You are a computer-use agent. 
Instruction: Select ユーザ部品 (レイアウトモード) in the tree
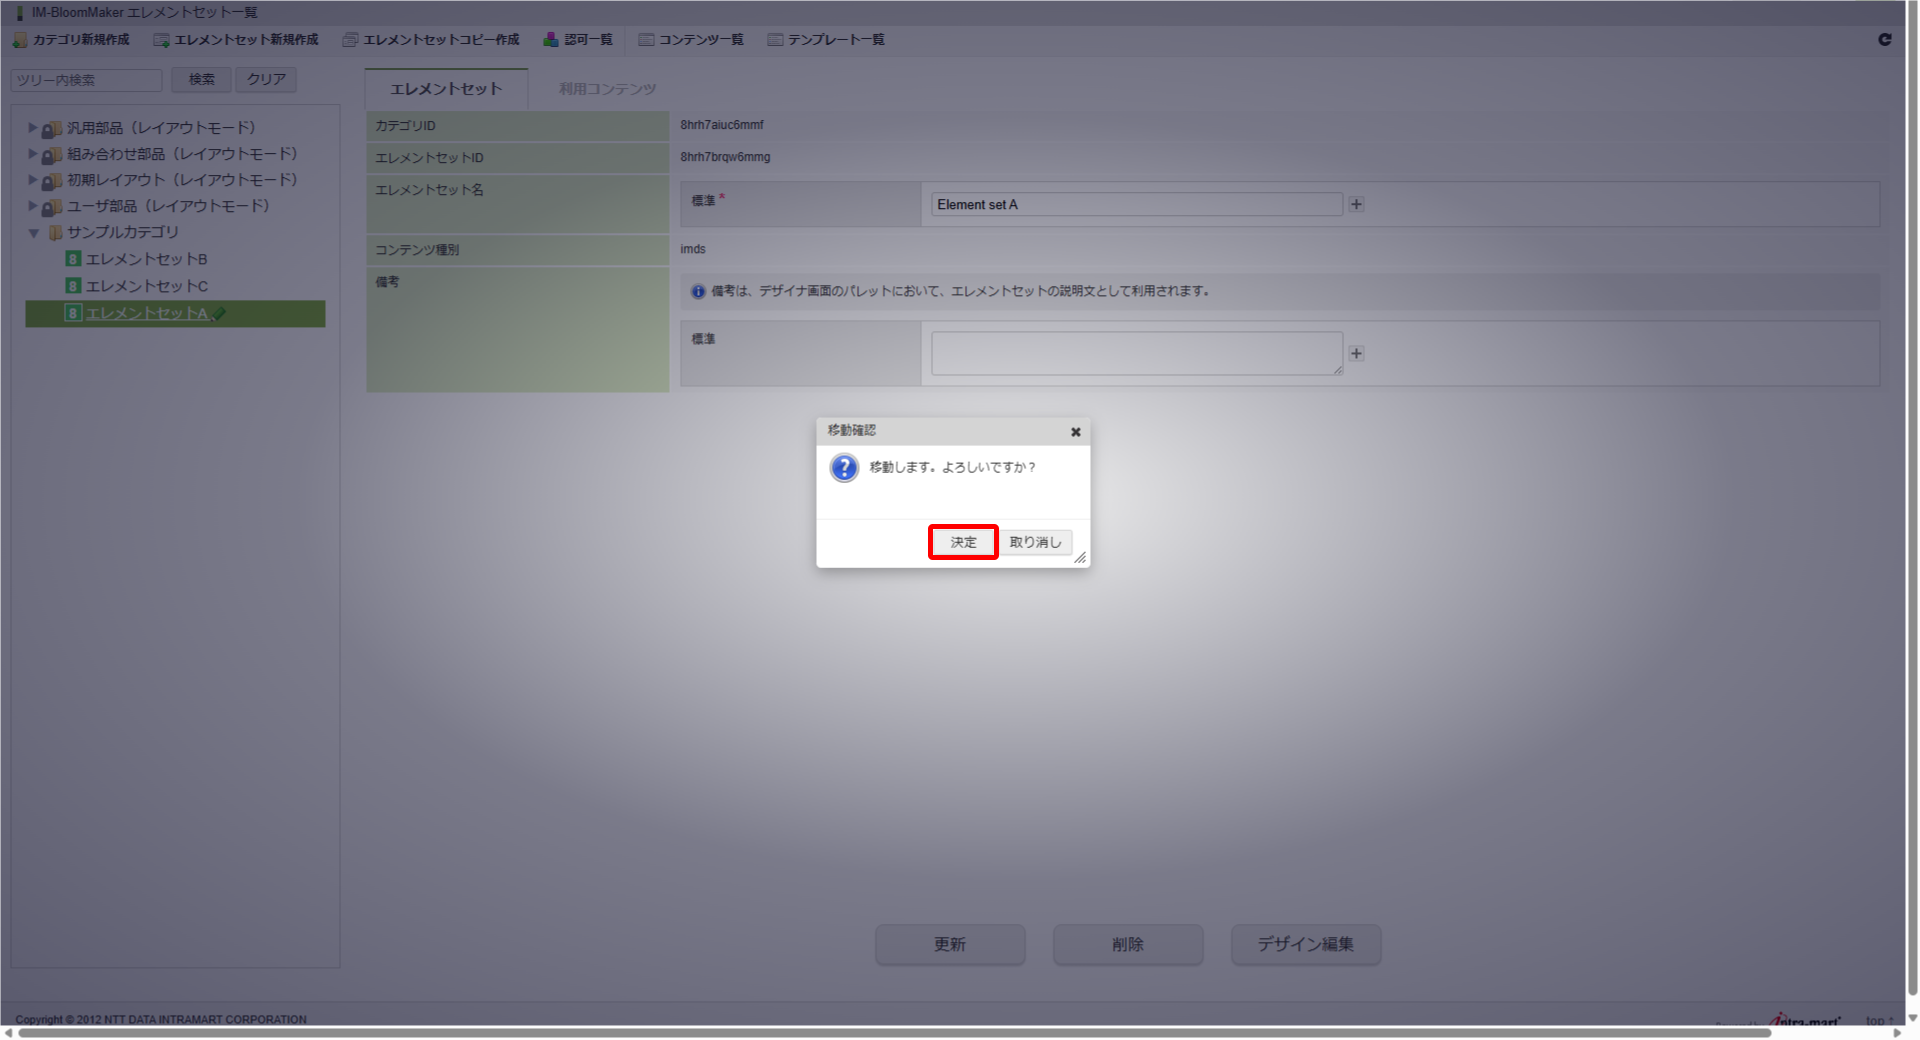coord(168,206)
